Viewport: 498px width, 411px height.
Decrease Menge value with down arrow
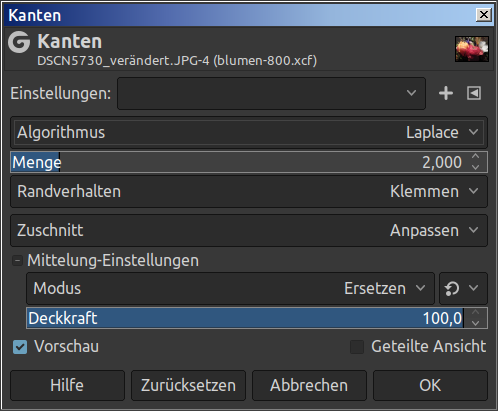tap(476, 167)
